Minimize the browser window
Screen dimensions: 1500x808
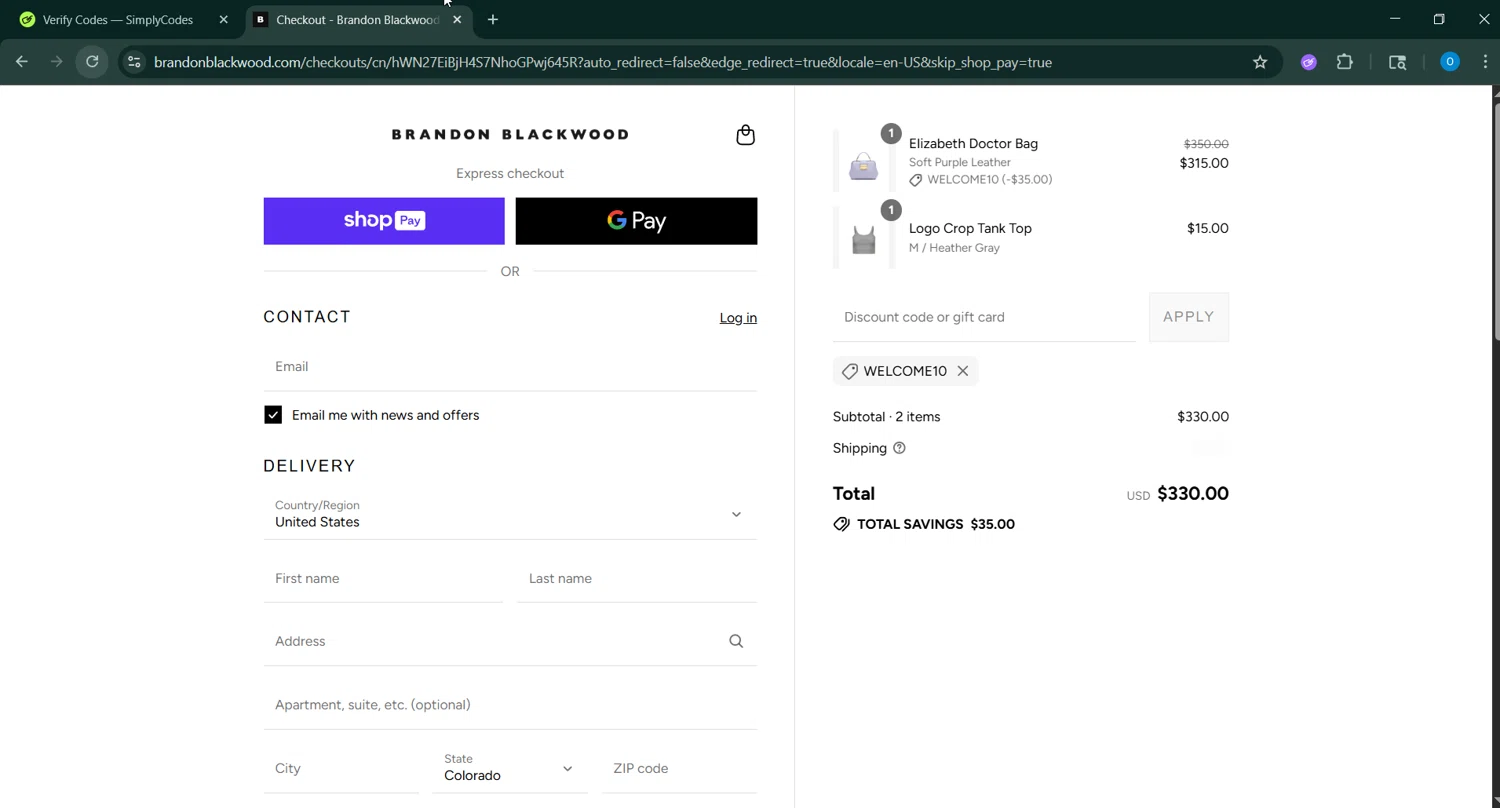click(x=1395, y=19)
